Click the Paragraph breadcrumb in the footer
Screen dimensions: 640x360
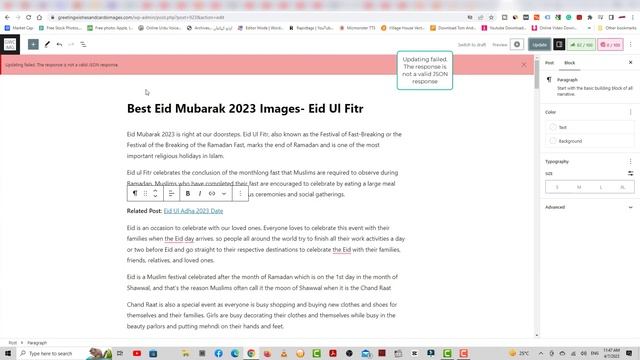pyautogui.click(x=37, y=343)
